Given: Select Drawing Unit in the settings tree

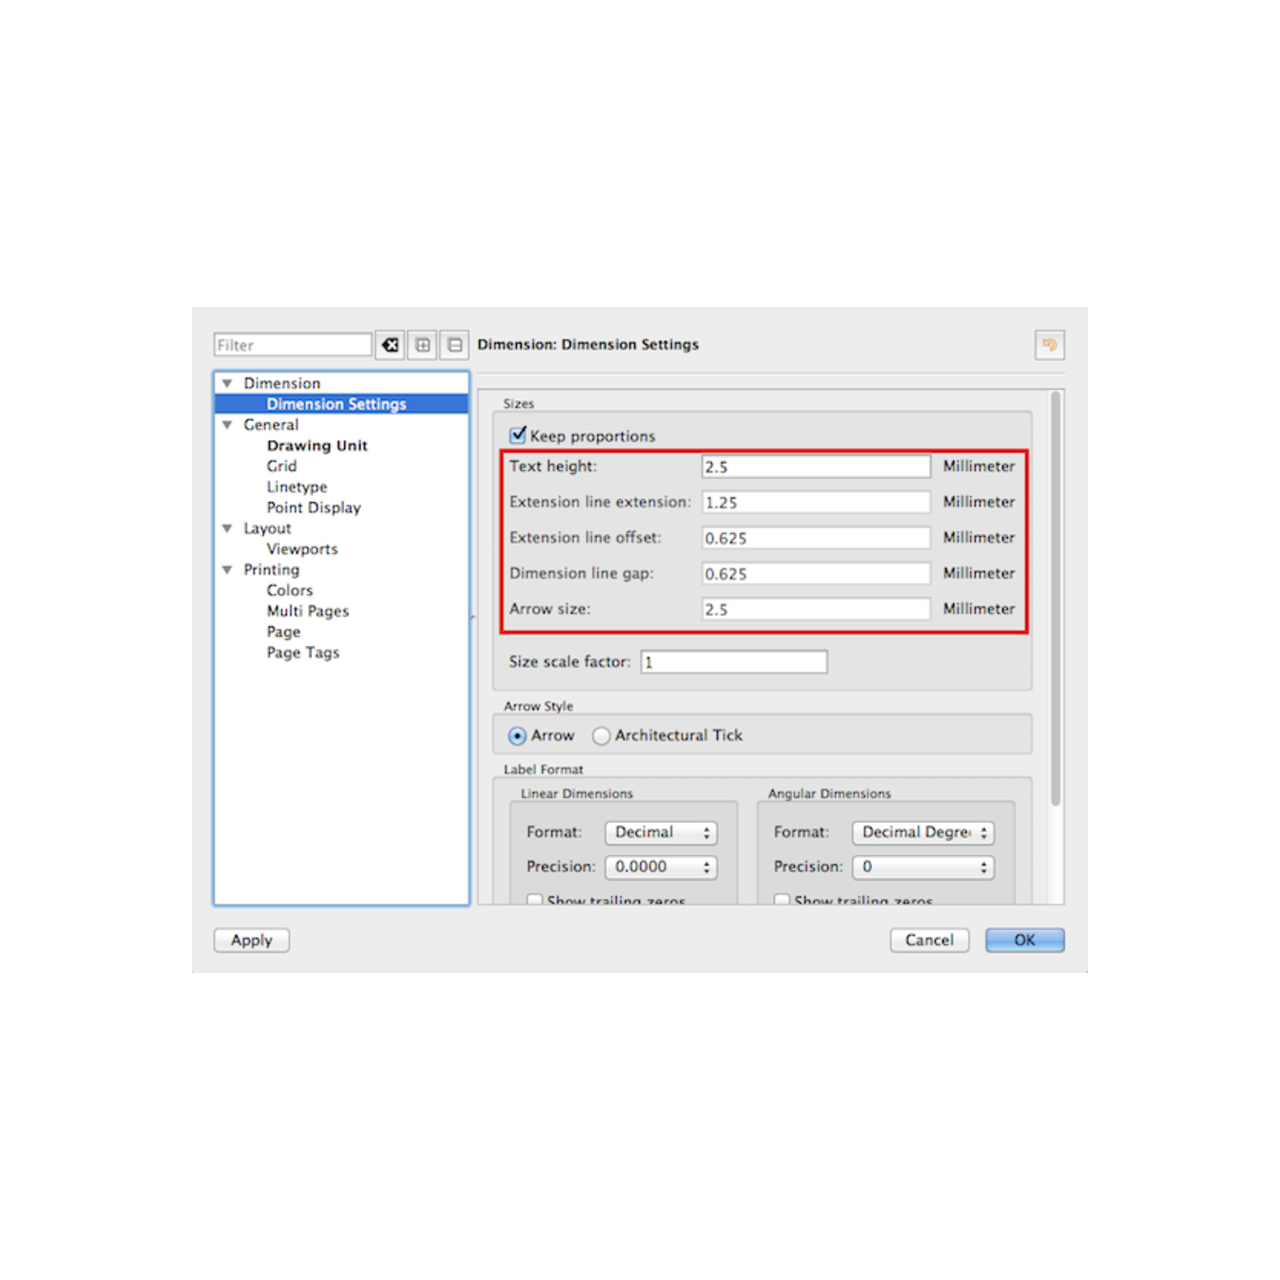Looking at the screenshot, I should (317, 446).
